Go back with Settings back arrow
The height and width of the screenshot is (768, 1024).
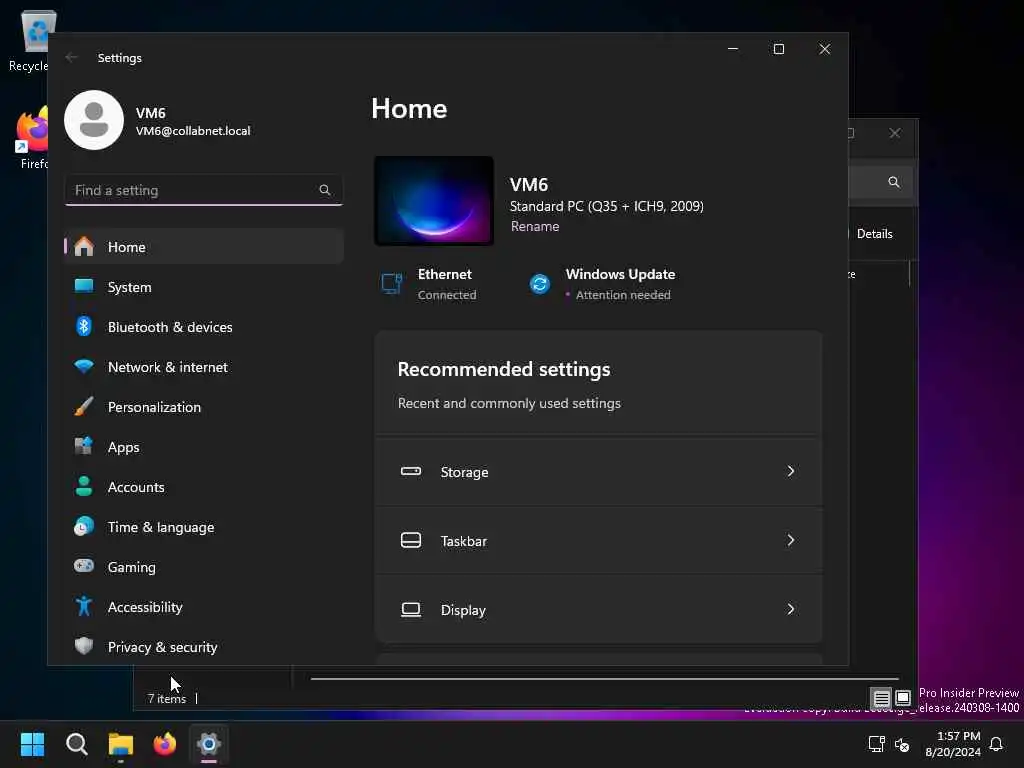click(x=72, y=57)
